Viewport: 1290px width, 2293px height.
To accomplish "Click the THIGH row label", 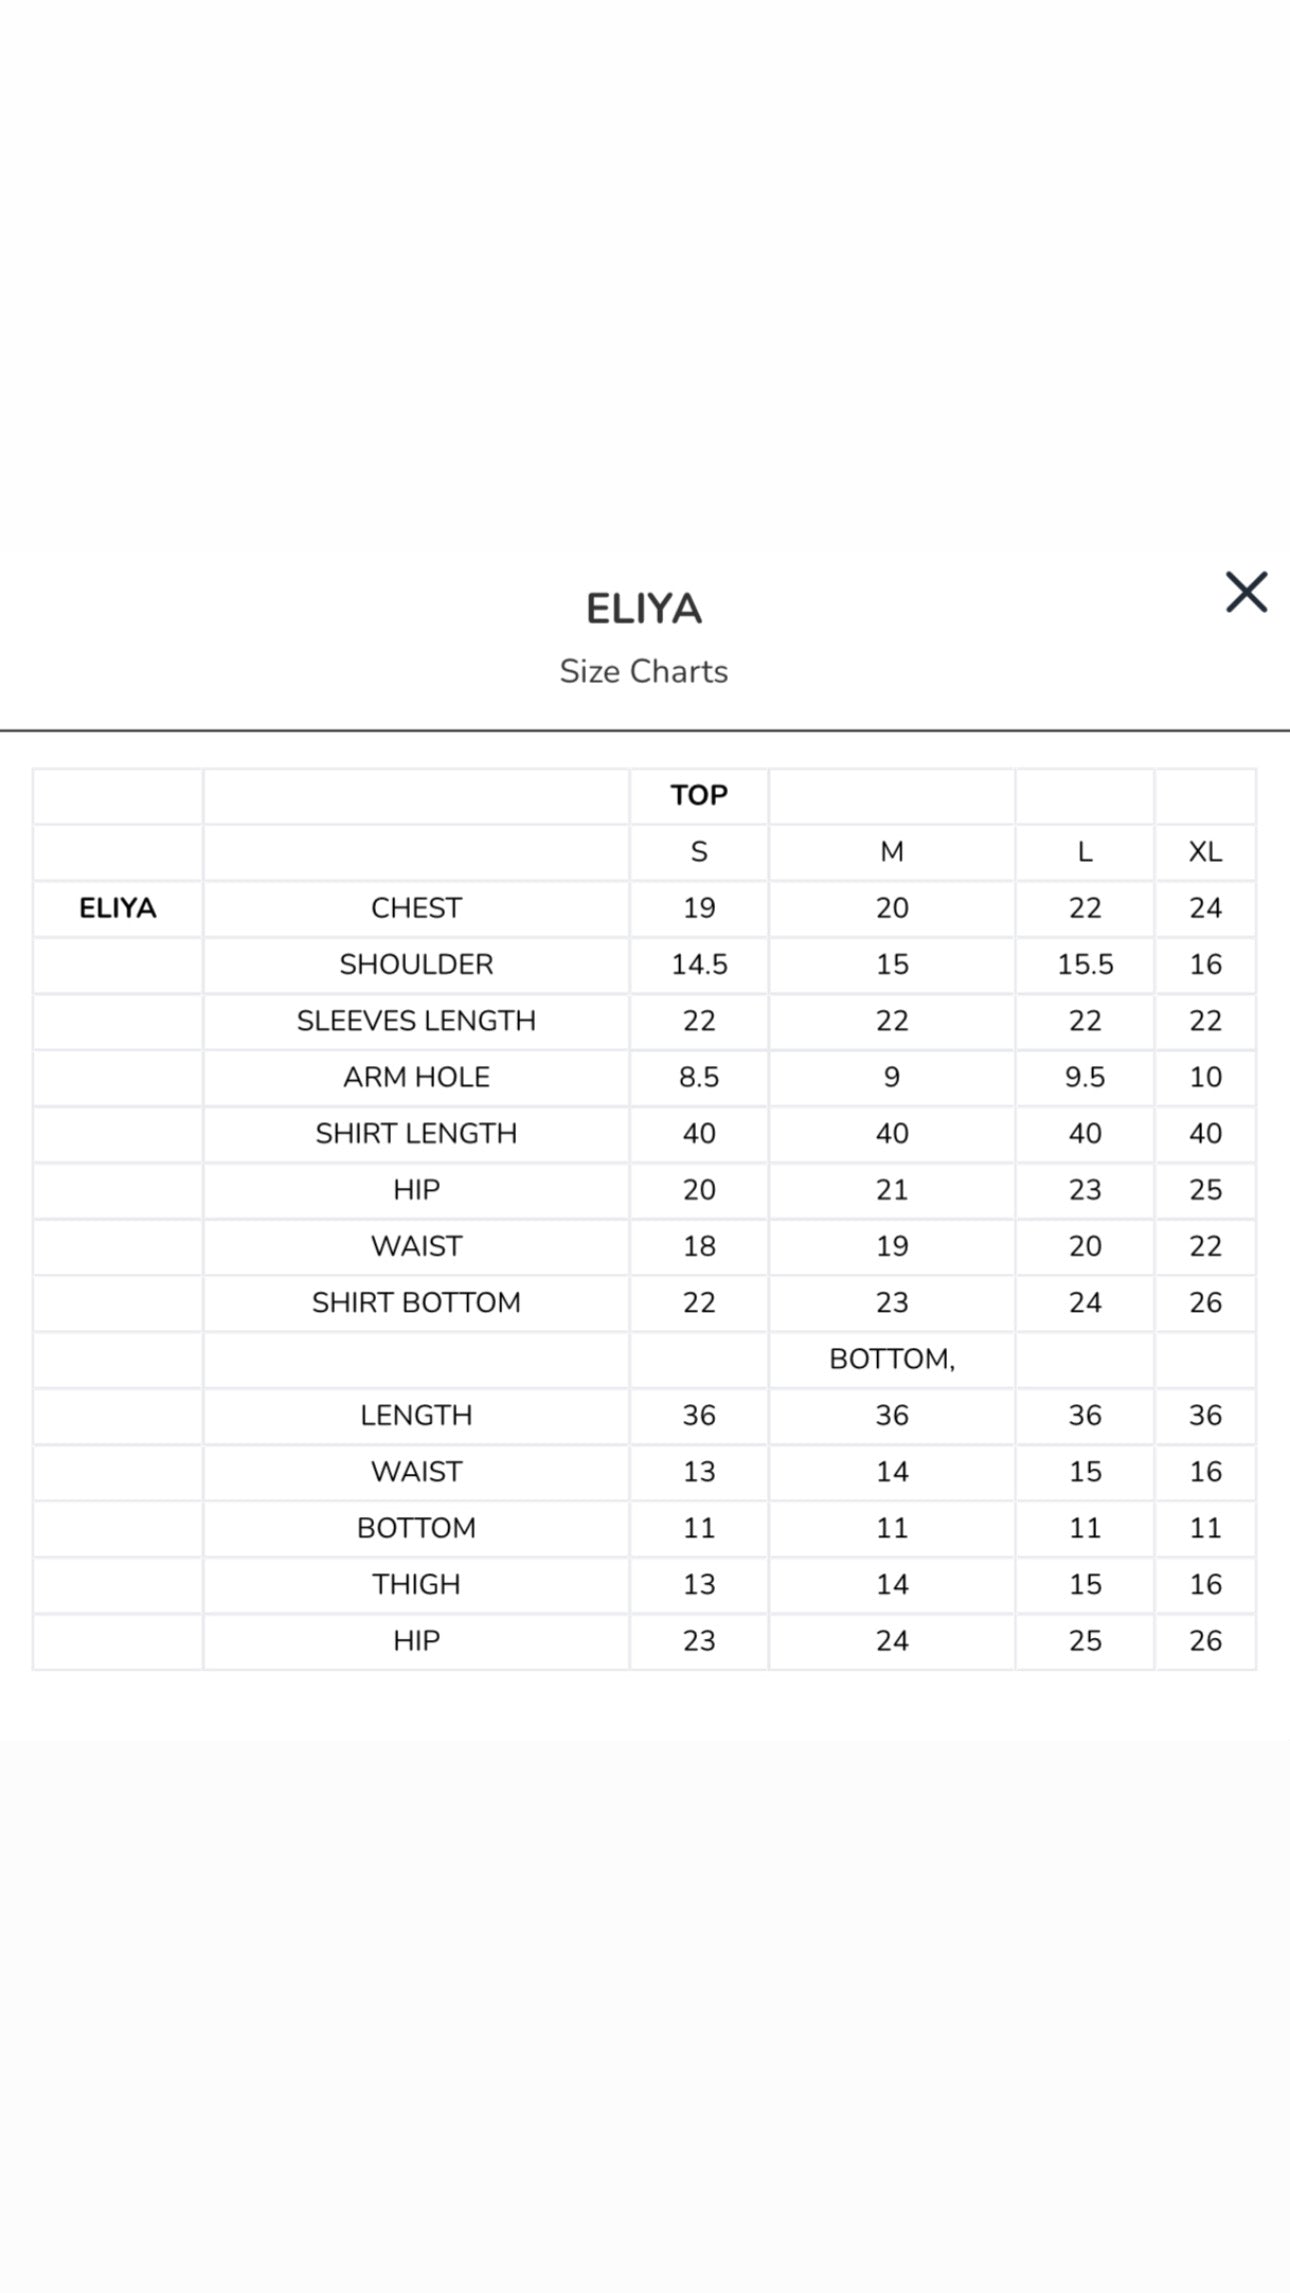I will [x=416, y=1584].
